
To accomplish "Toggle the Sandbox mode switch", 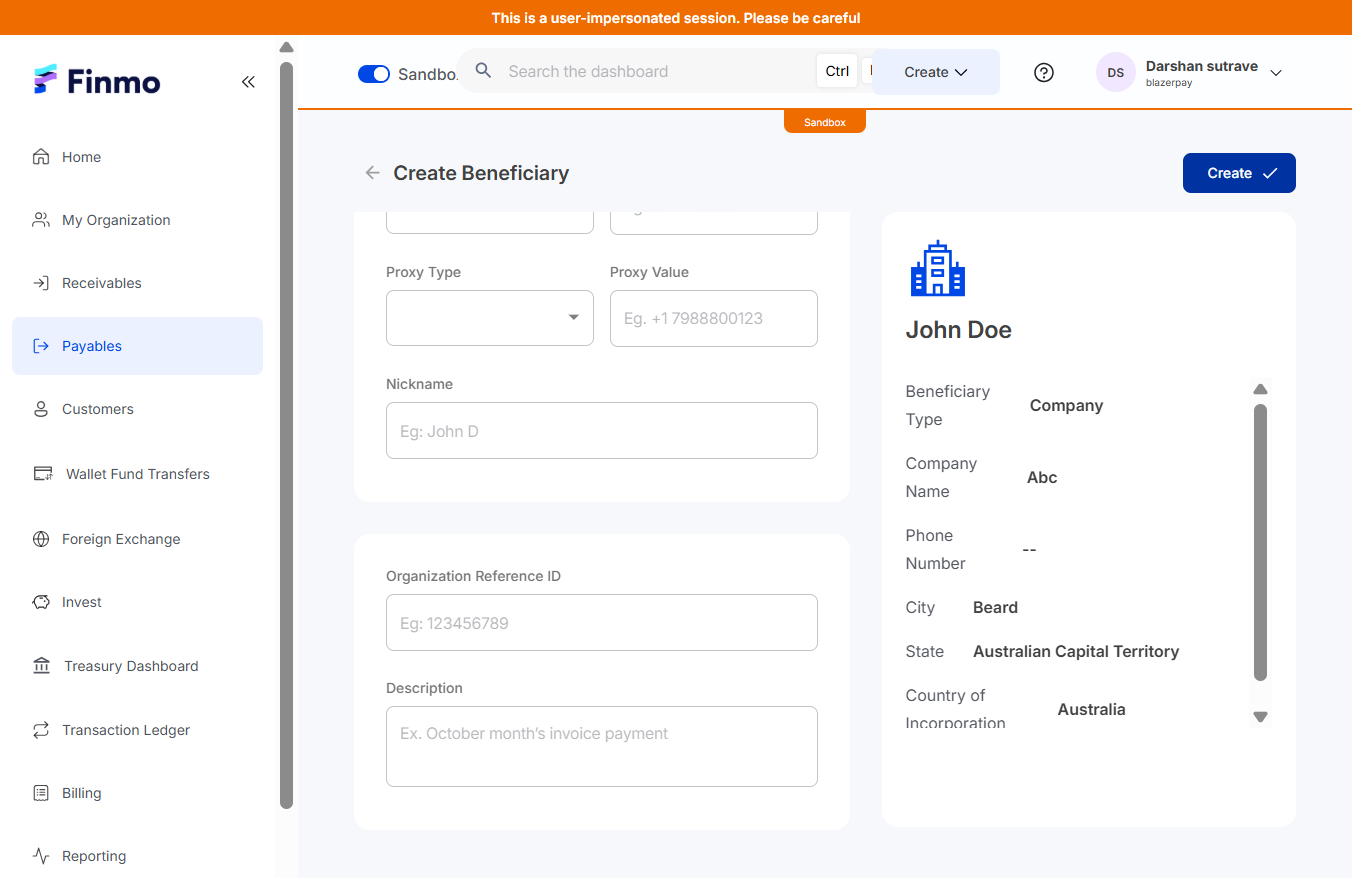I will click(374, 74).
